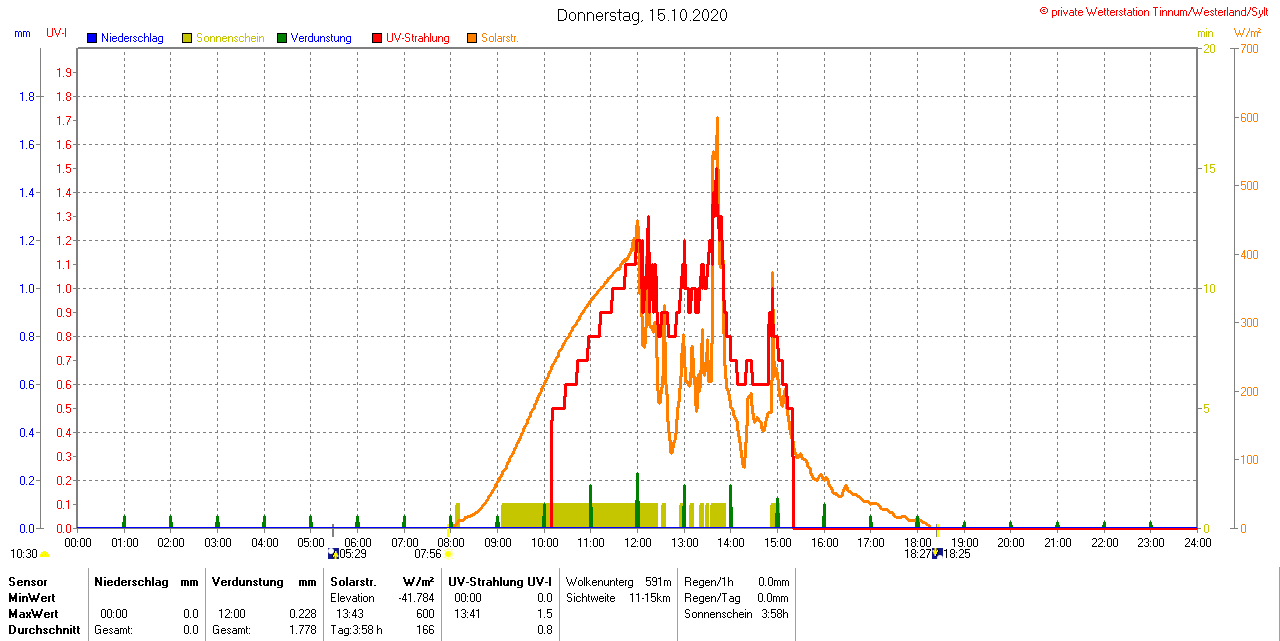Click the MinWert row header

[x=32, y=597]
